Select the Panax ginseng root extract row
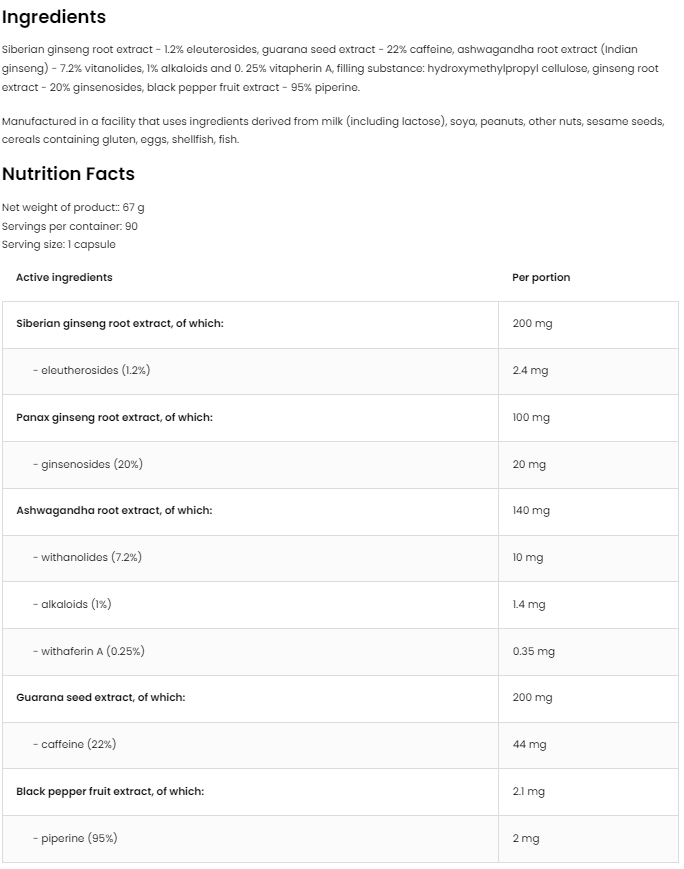This screenshot has width=684, height=869. (114, 417)
